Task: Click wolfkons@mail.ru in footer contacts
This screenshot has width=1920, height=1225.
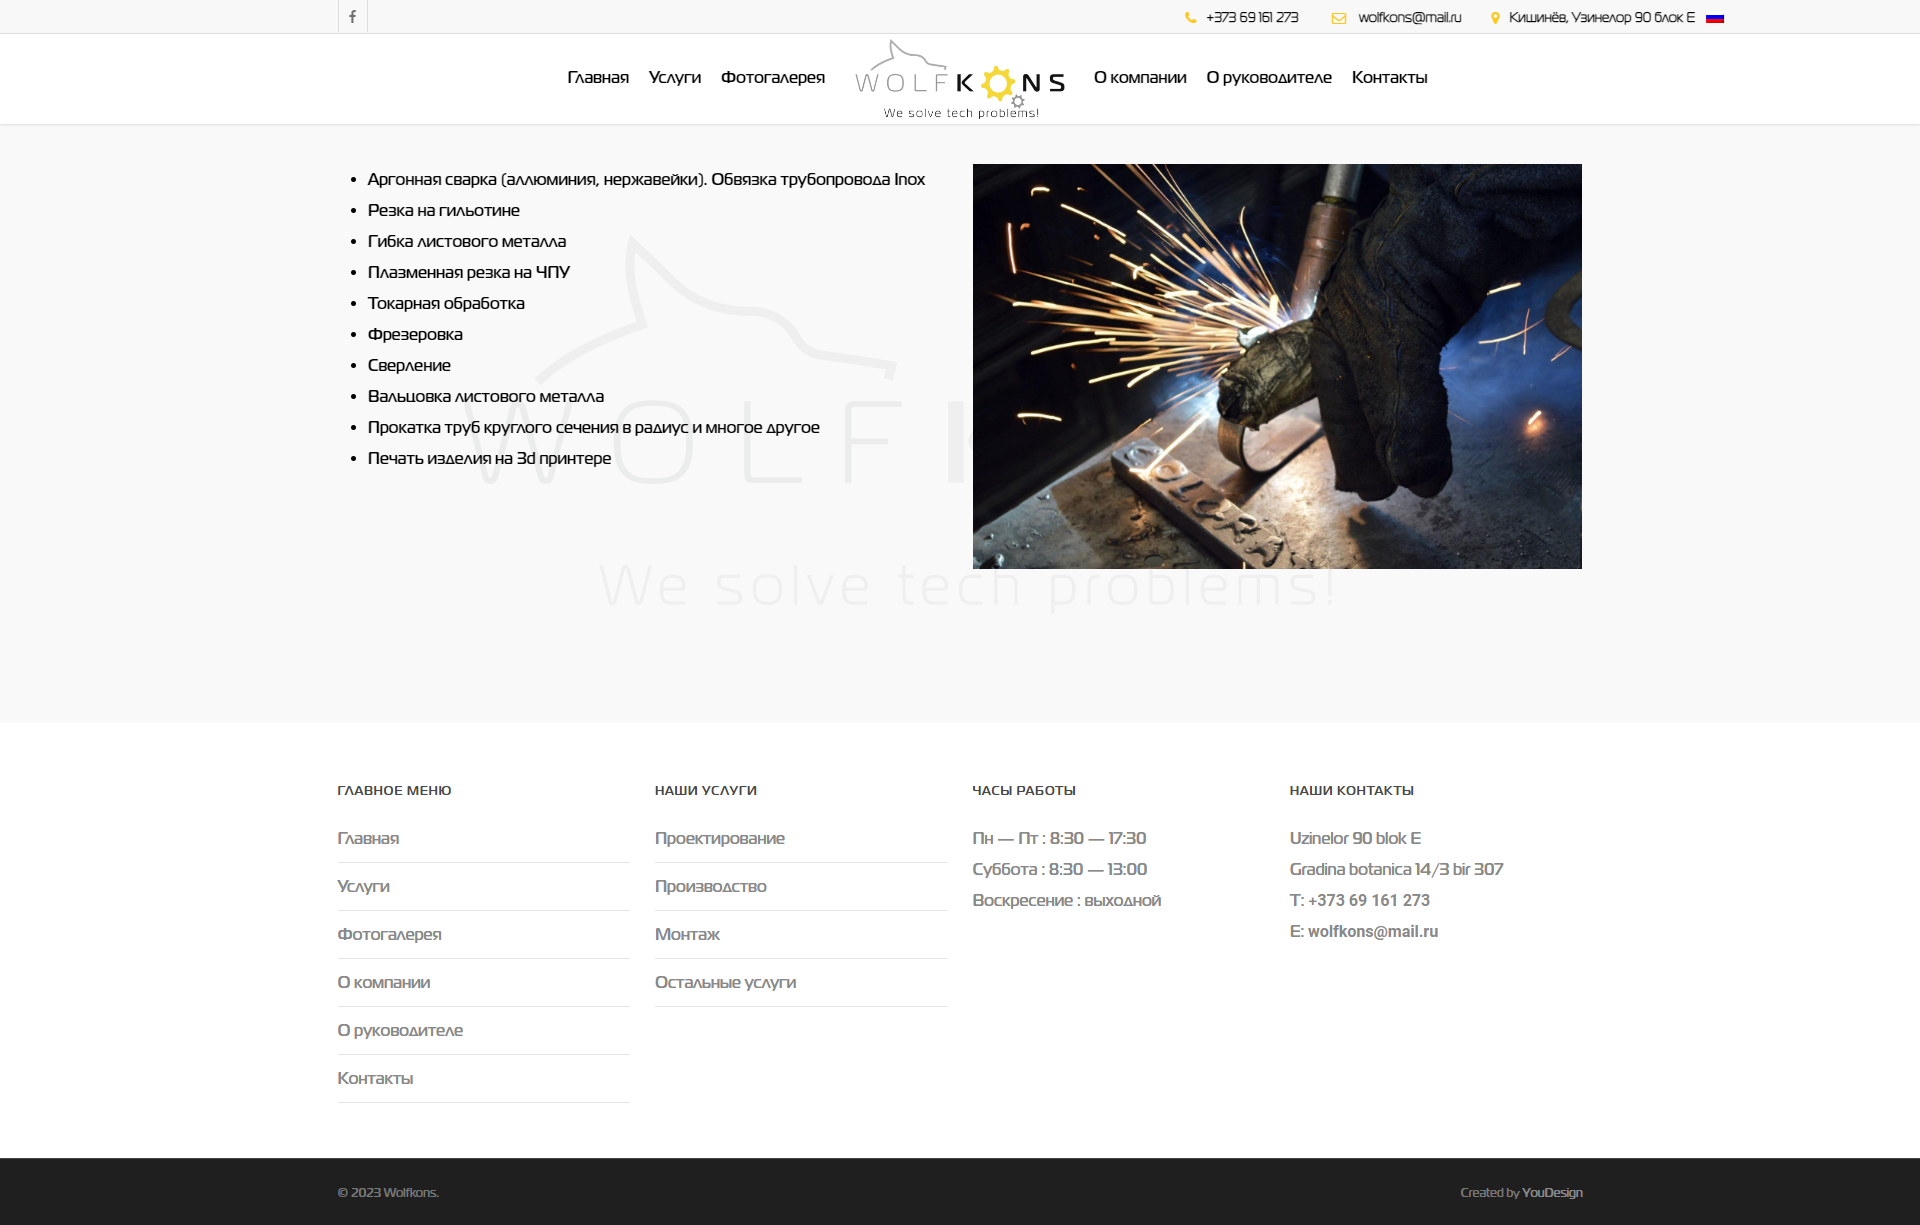Action: coord(1372,931)
